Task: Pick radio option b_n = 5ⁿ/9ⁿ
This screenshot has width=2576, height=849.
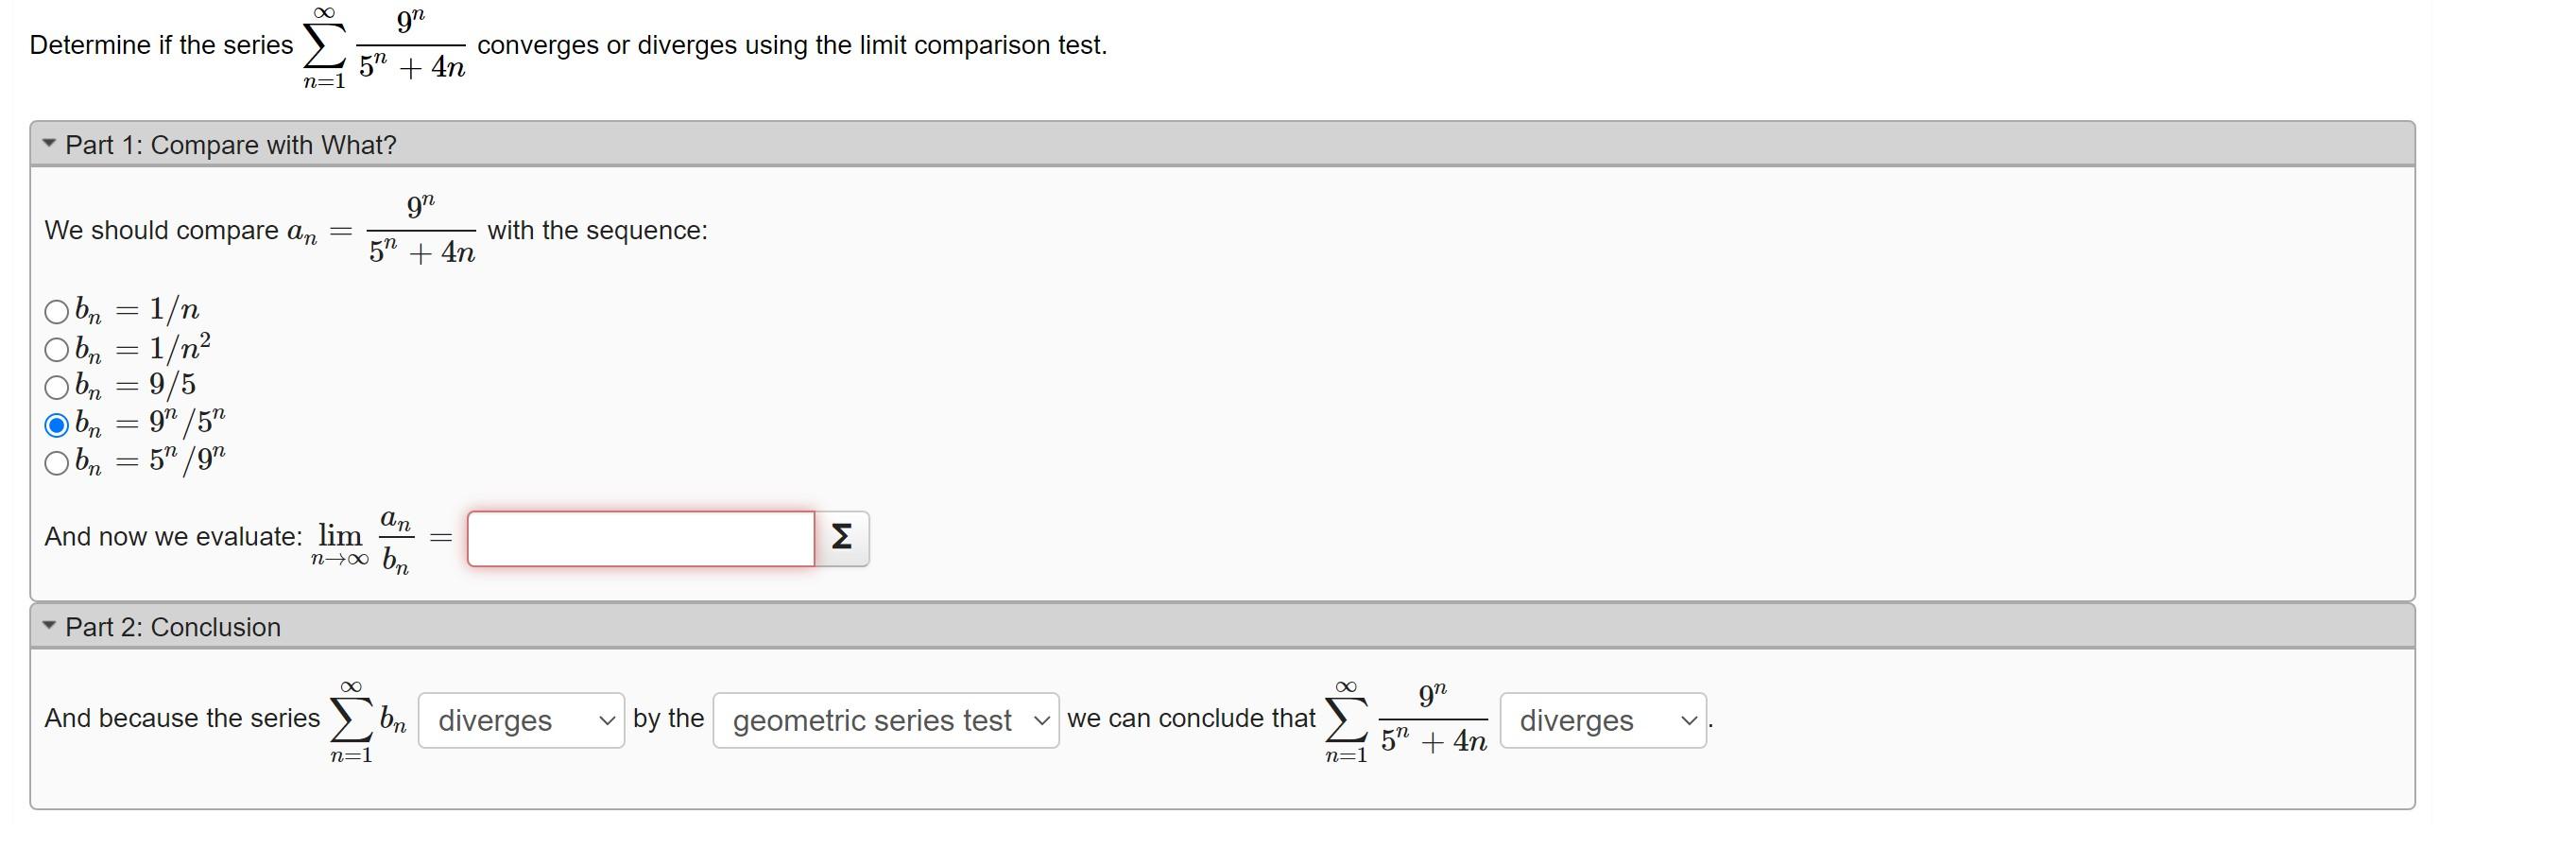Action: pyautogui.click(x=57, y=463)
